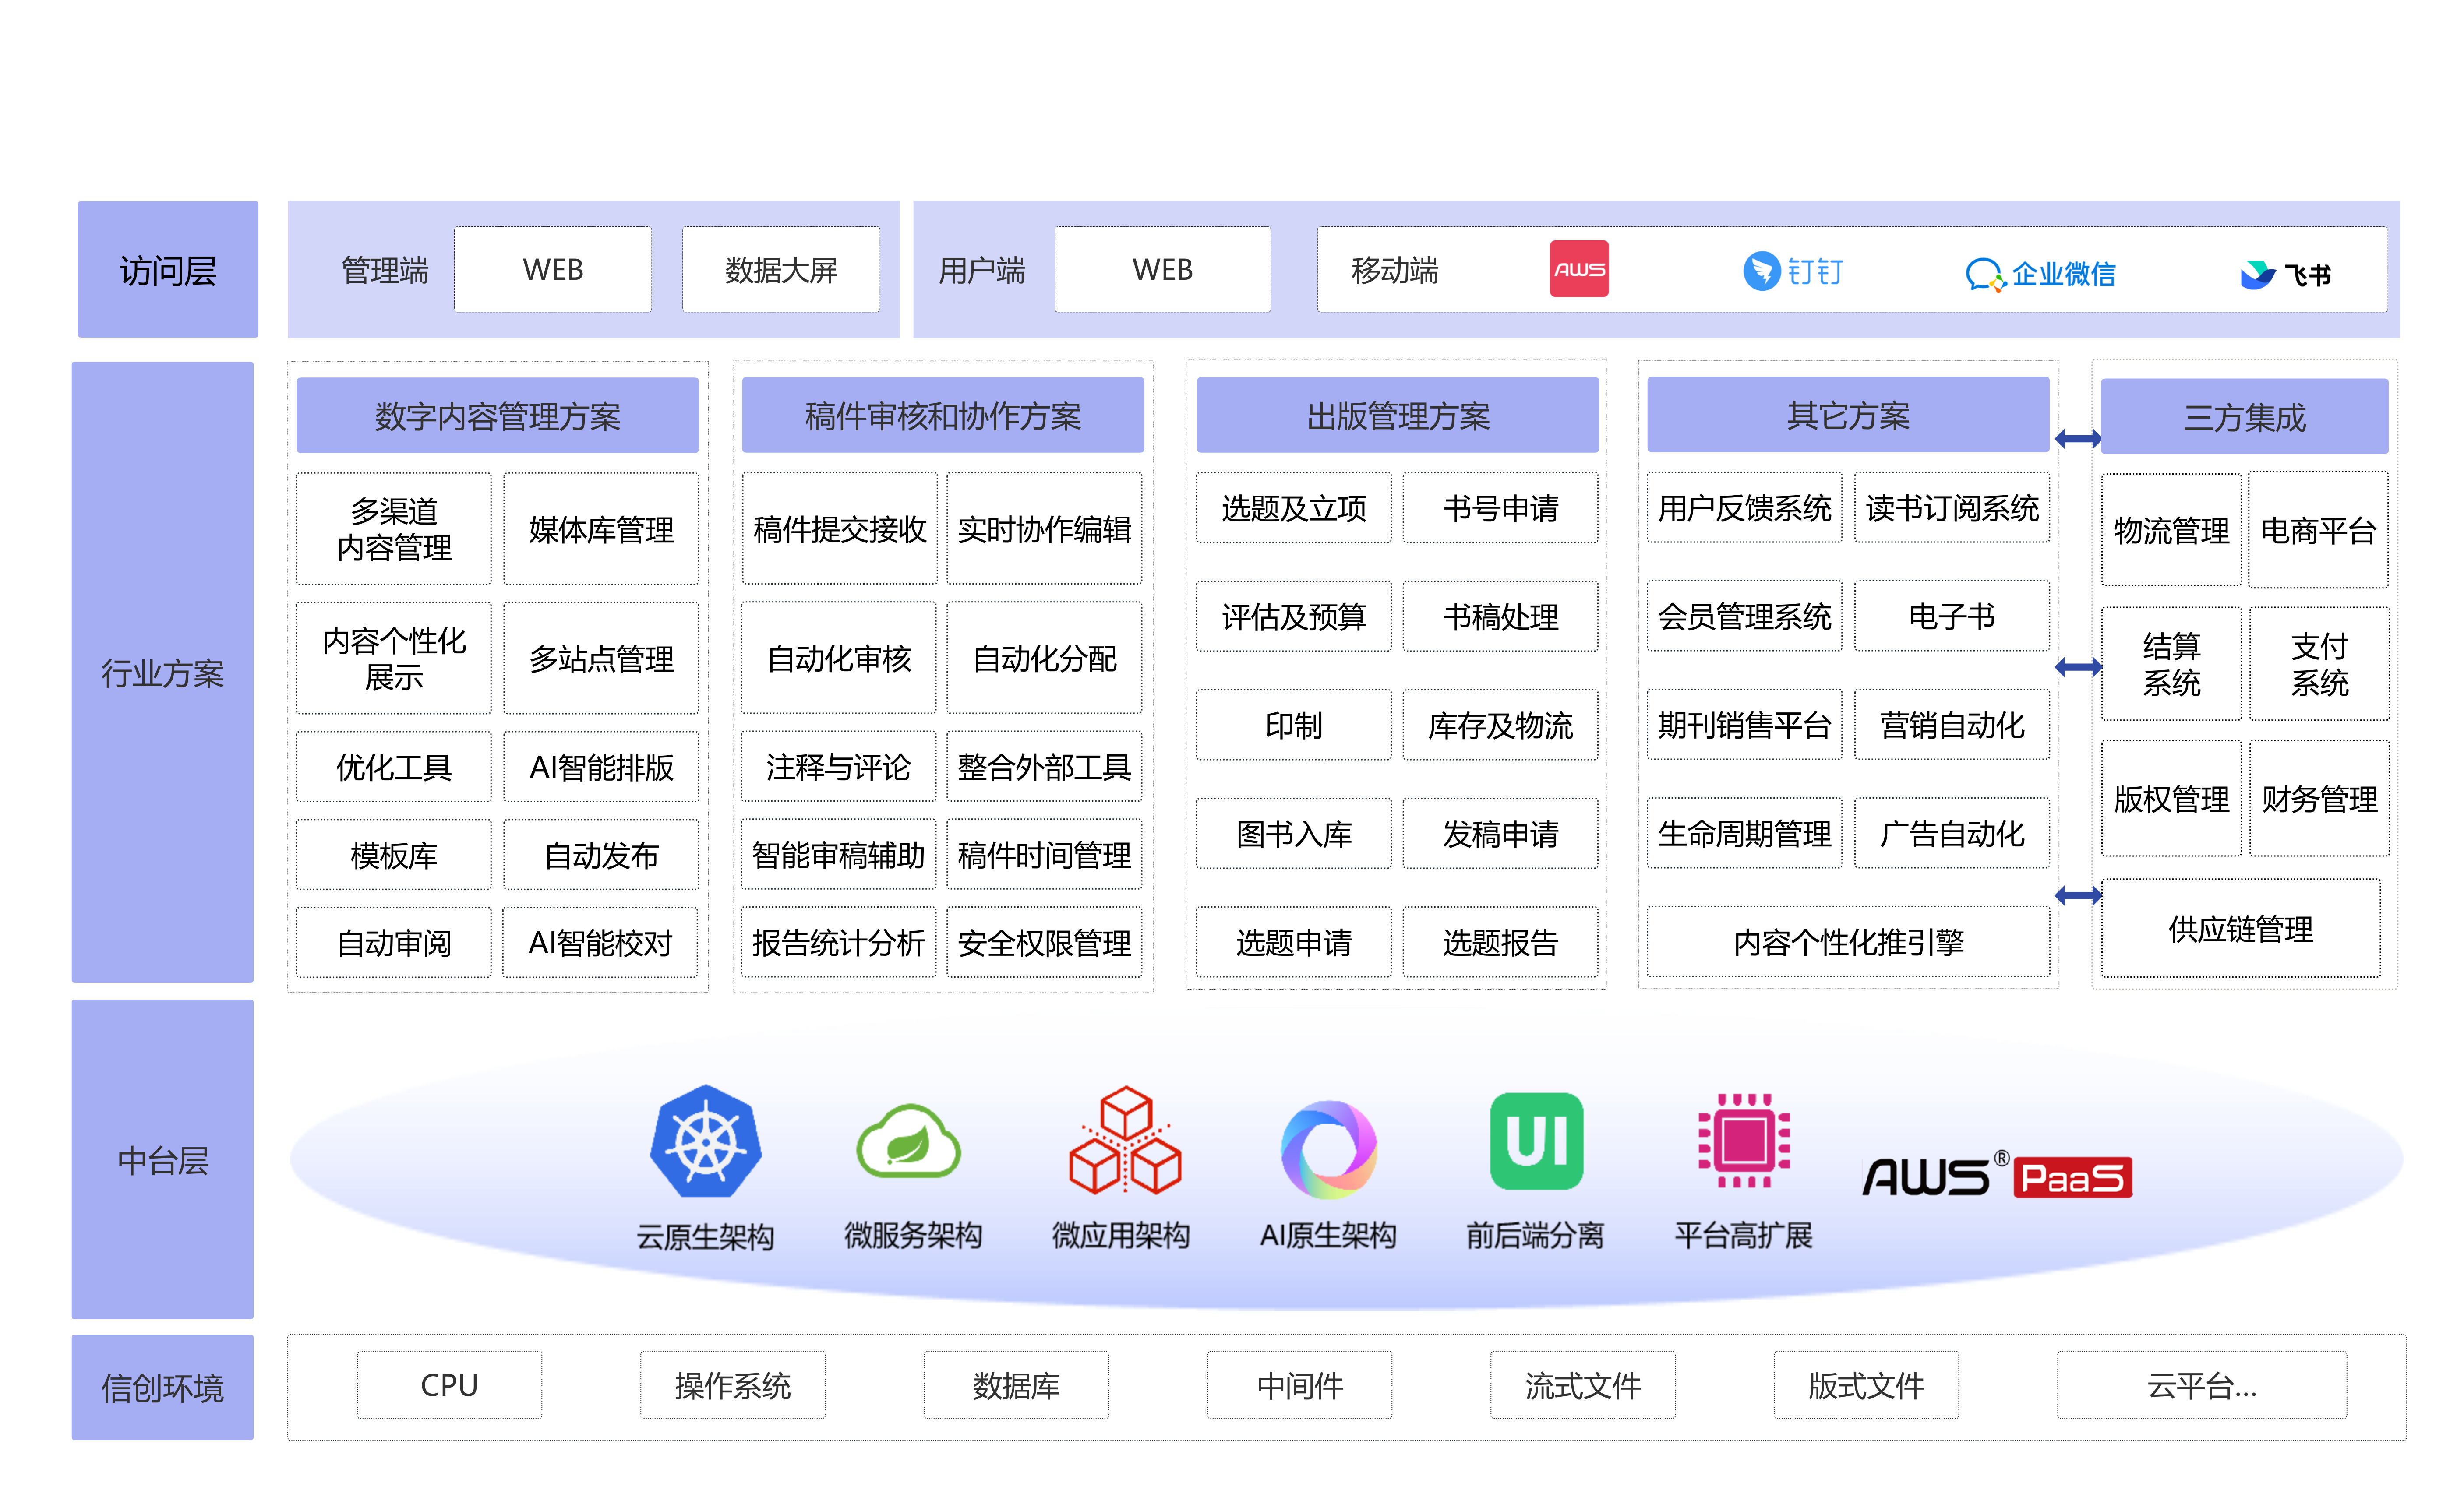Click the 选题及立项 box
The image size is (2464, 1511).
(x=1294, y=507)
